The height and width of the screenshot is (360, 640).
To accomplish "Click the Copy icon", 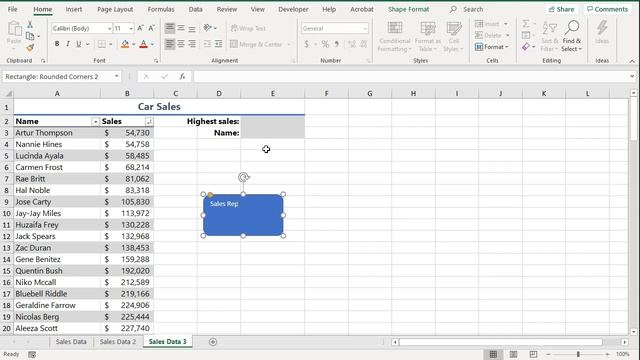I will (30, 36).
